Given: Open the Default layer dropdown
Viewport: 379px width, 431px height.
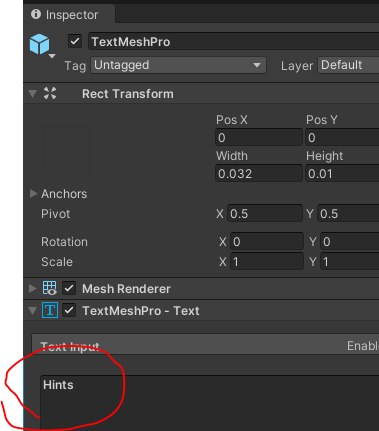Looking at the screenshot, I should tap(348, 65).
